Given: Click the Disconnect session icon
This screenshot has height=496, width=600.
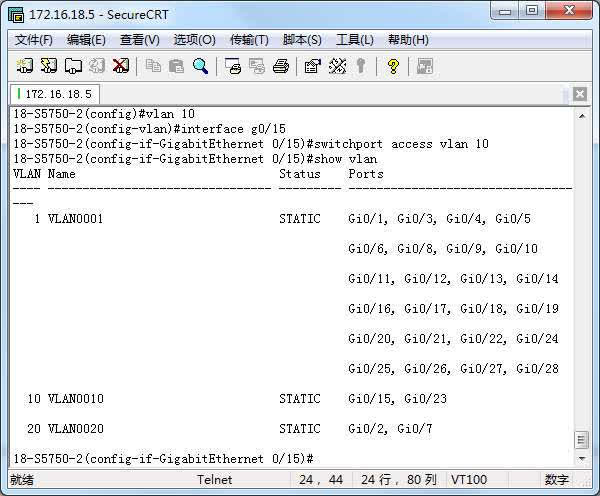Looking at the screenshot, I should point(121,66).
